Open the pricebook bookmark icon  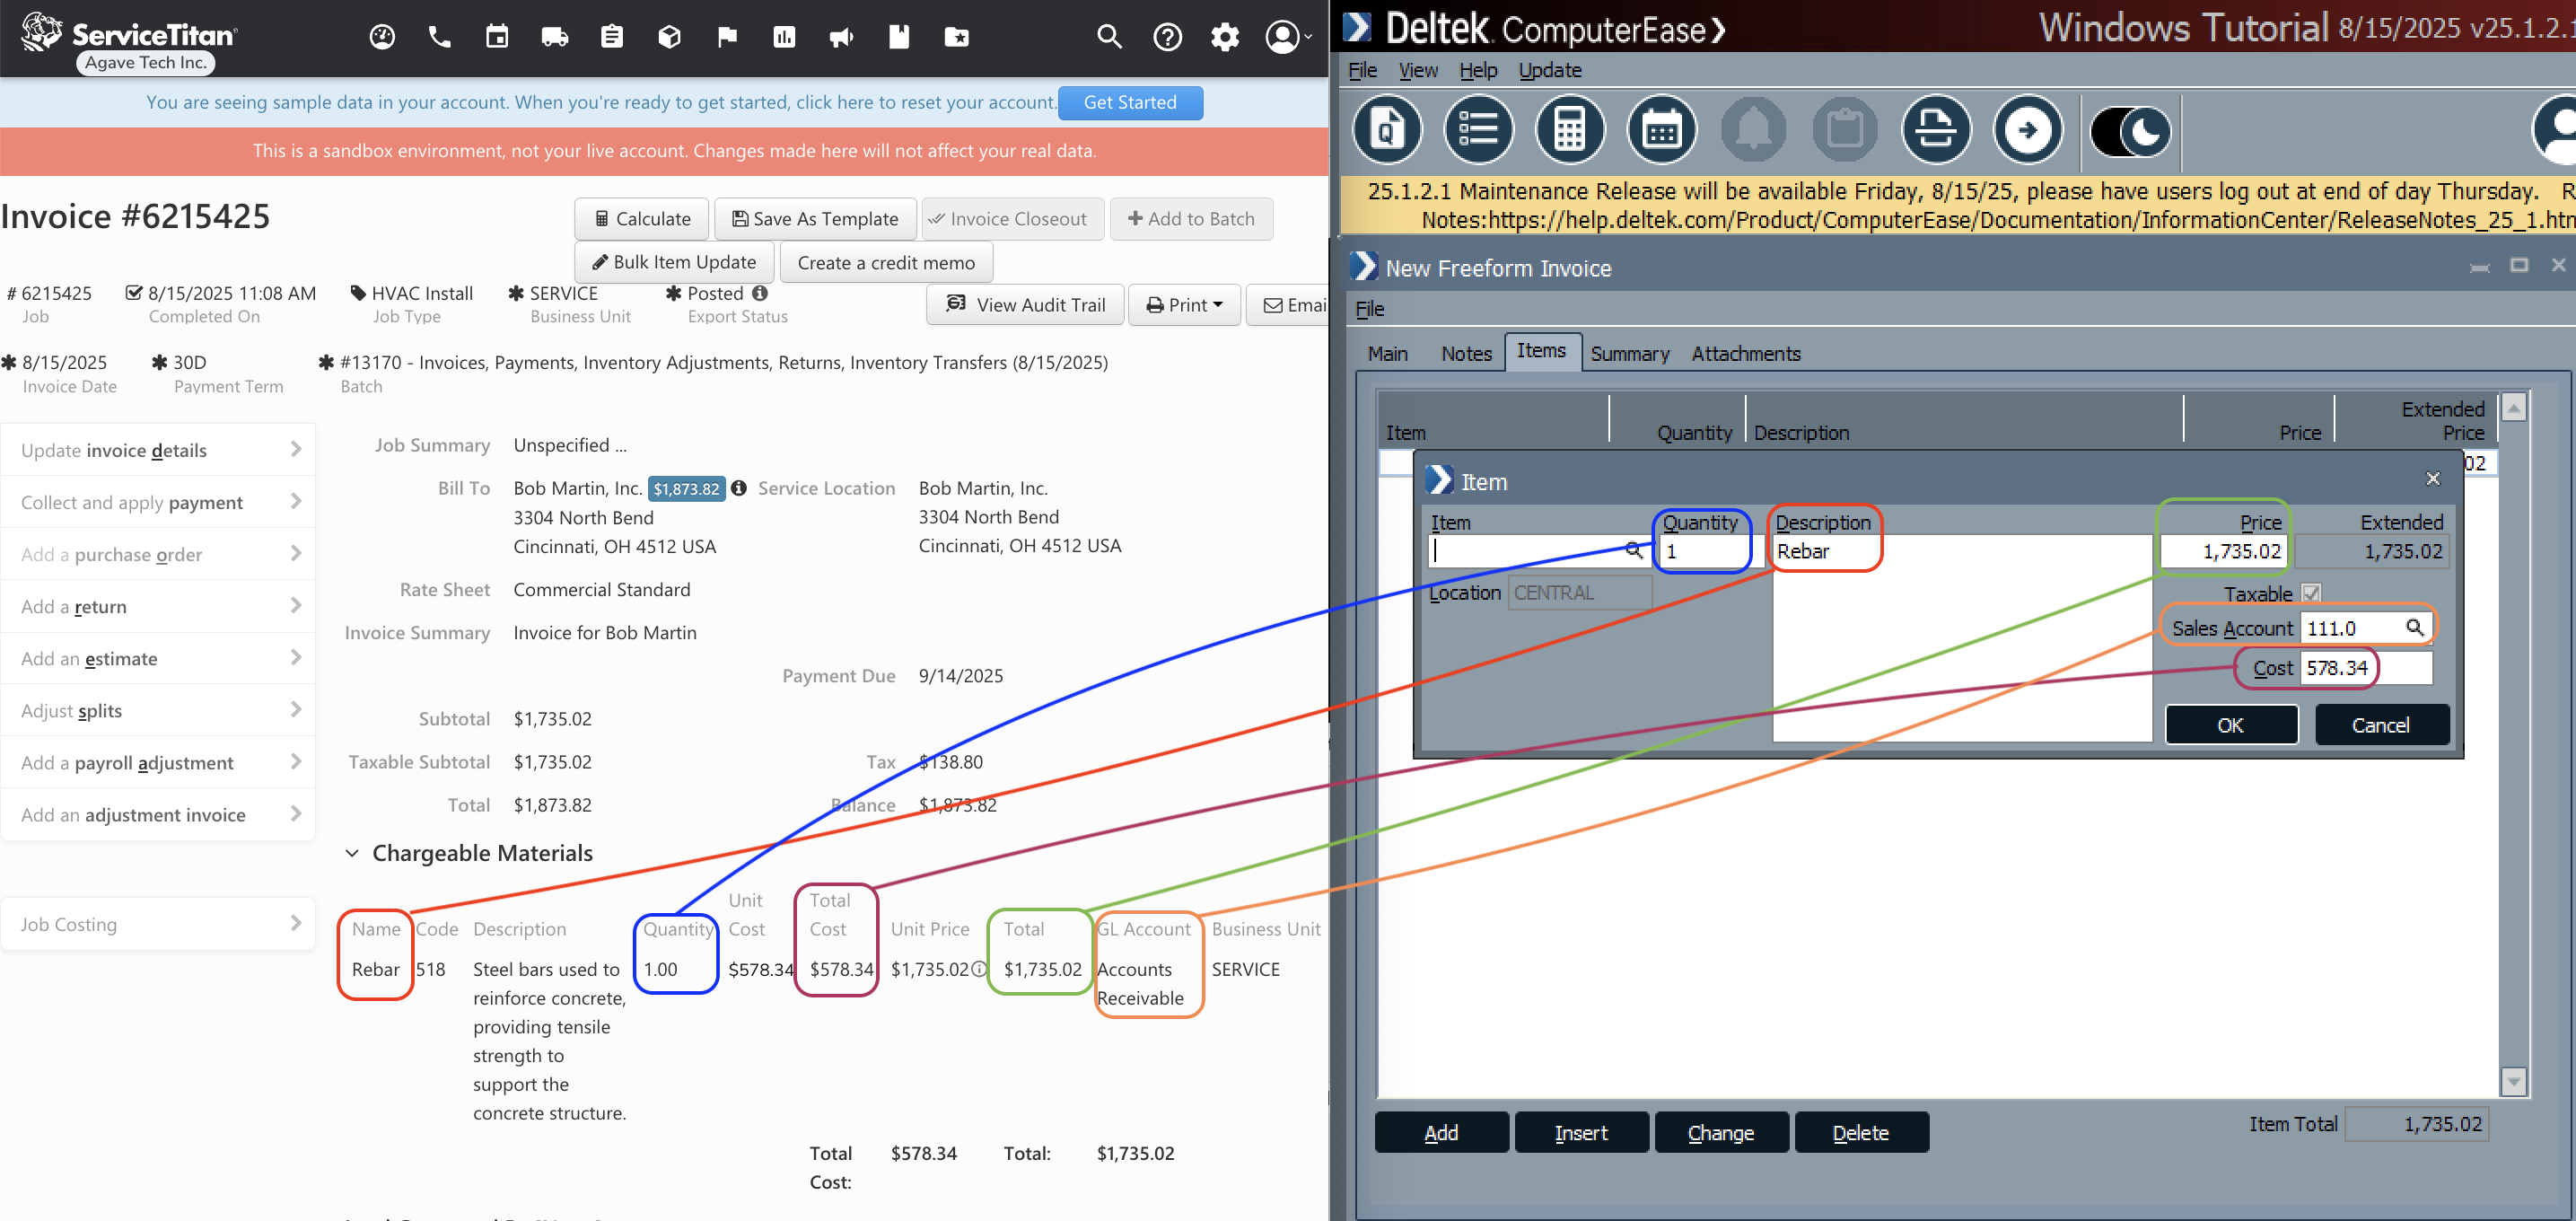point(899,37)
